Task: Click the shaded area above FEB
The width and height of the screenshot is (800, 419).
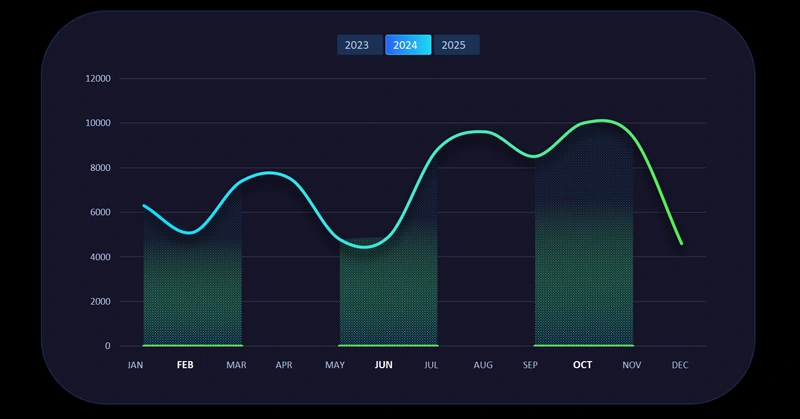Action: coord(192,290)
